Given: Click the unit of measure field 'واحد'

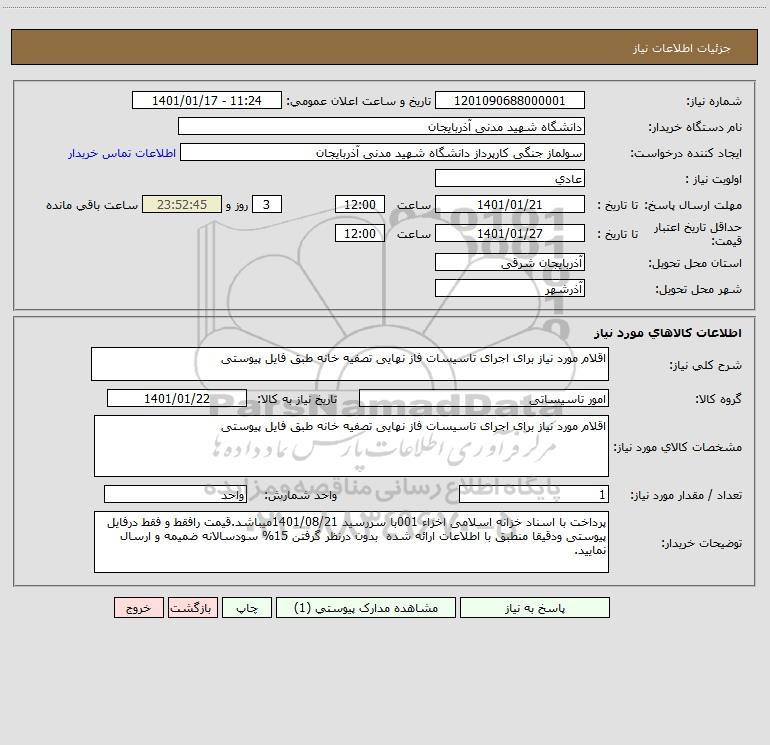Looking at the screenshot, I should (175, 495).
